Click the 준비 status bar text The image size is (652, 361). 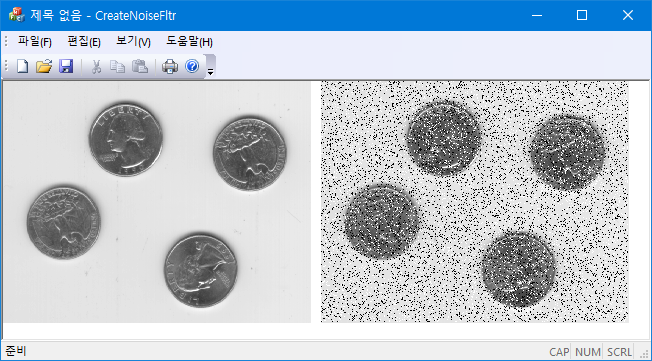pyautogui.click(x=16, y=351)
